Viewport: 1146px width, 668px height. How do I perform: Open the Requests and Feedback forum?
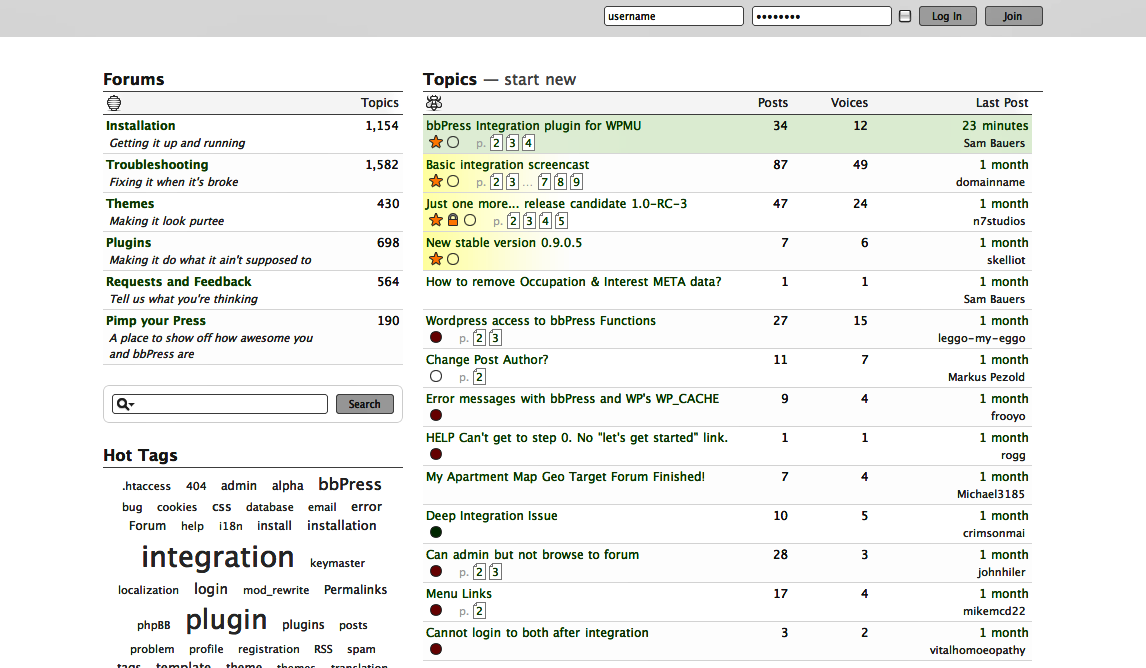click(x=178, y=281)
